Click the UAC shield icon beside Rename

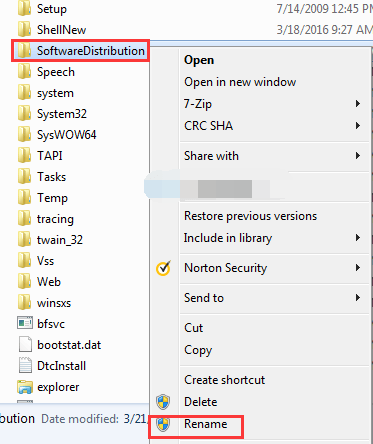[163, 424]
